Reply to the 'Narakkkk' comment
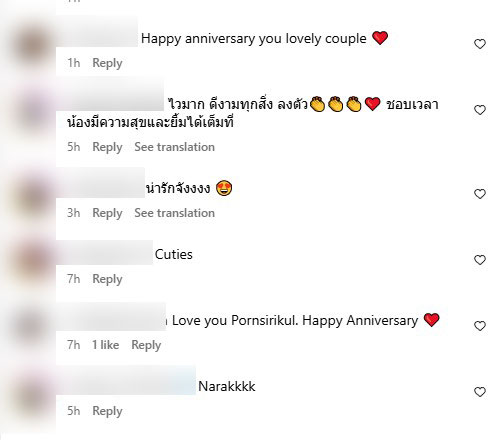Image resolution: width=499 pixels, height=440 pixels. tap(107, 411)
